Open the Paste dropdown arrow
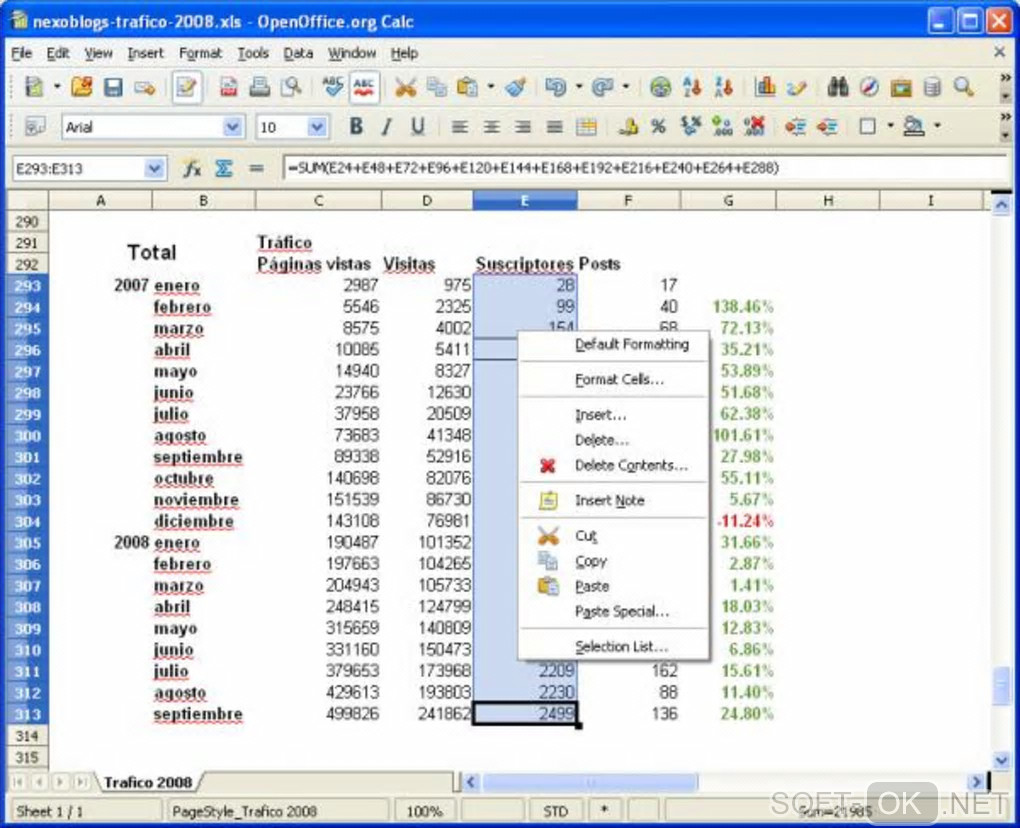The width and height of the screenshot is (1020, 828). pos(491,87)
